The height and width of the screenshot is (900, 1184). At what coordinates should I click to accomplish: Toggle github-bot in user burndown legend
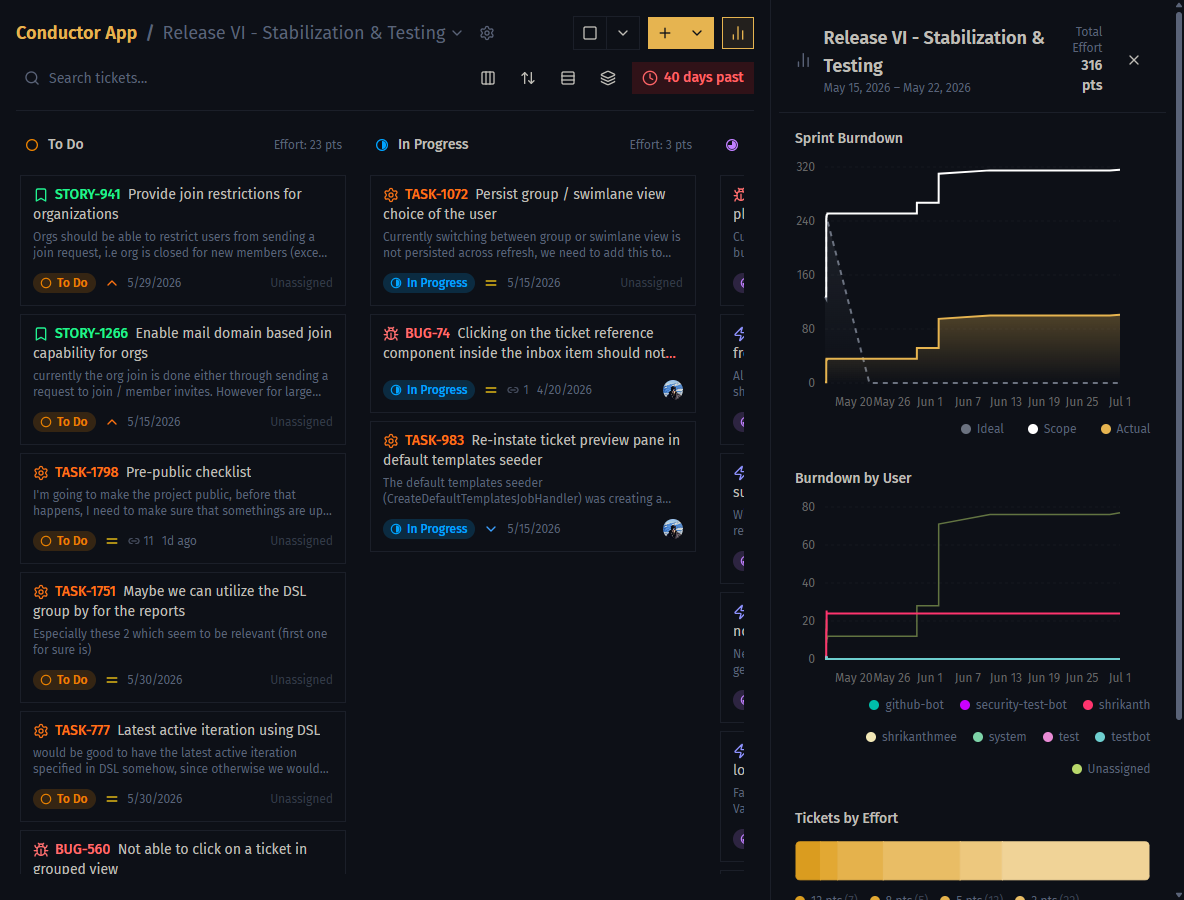[x=906, y=704]
